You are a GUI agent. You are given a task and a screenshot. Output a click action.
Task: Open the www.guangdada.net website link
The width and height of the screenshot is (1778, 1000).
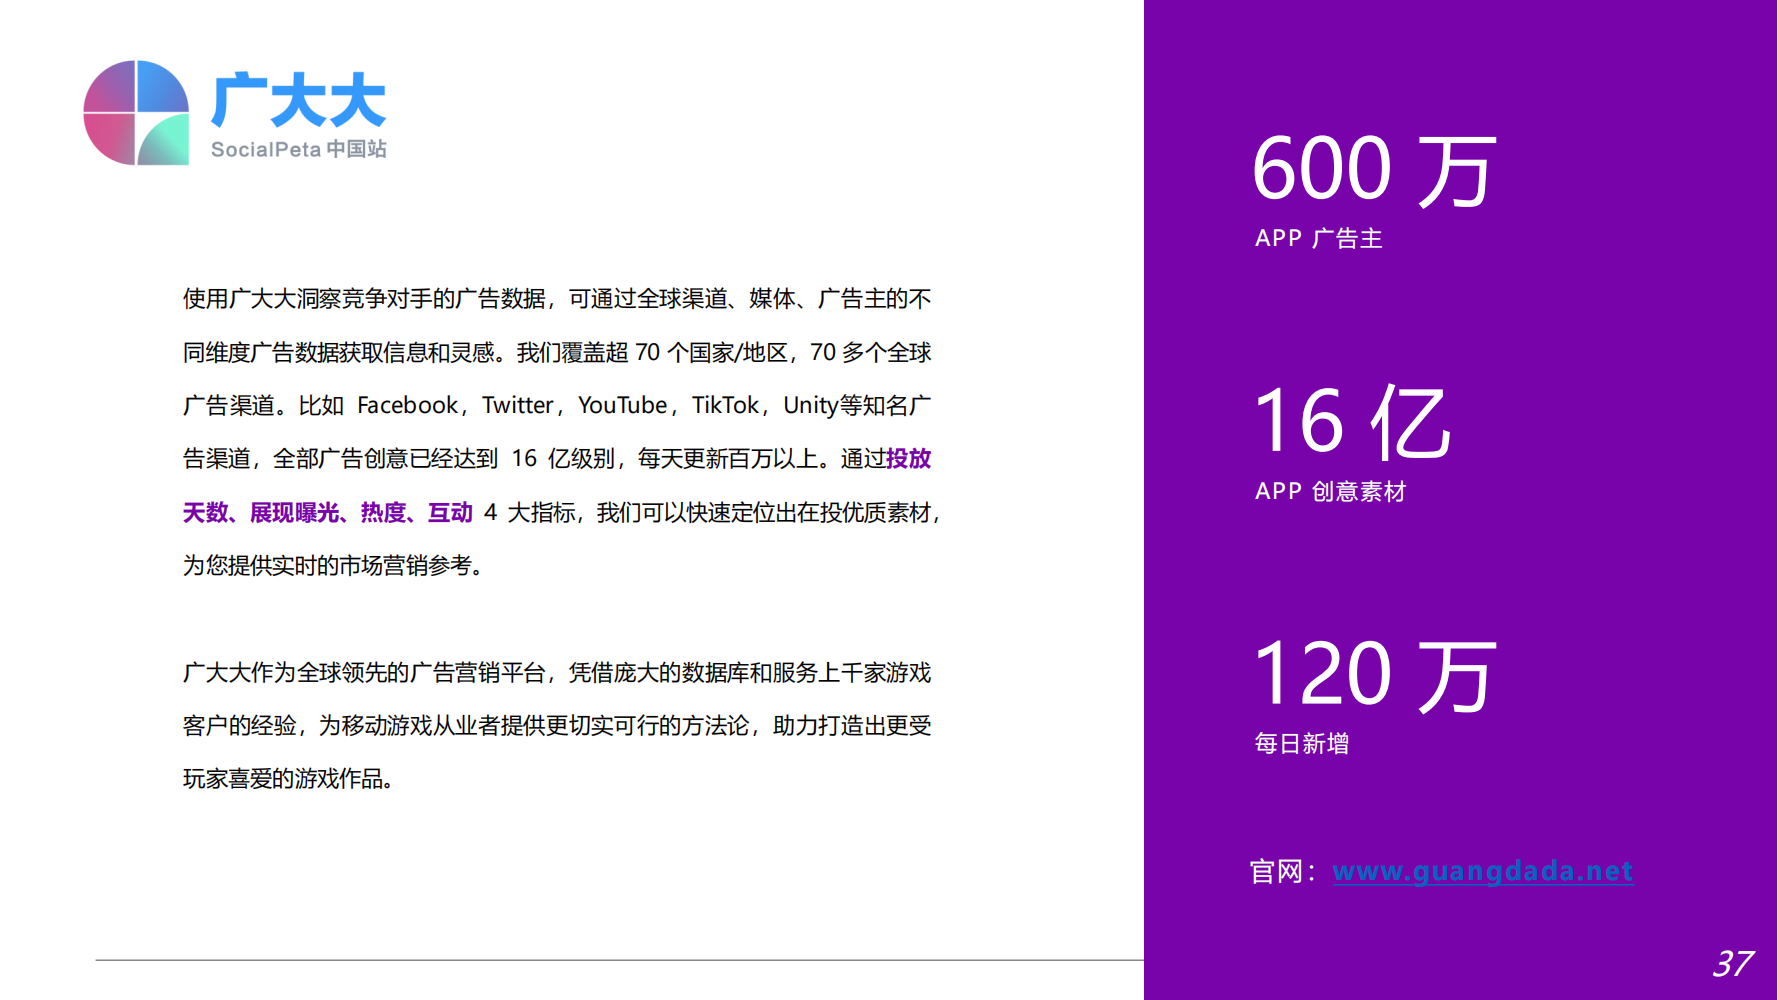click(x=1482, y=871)
